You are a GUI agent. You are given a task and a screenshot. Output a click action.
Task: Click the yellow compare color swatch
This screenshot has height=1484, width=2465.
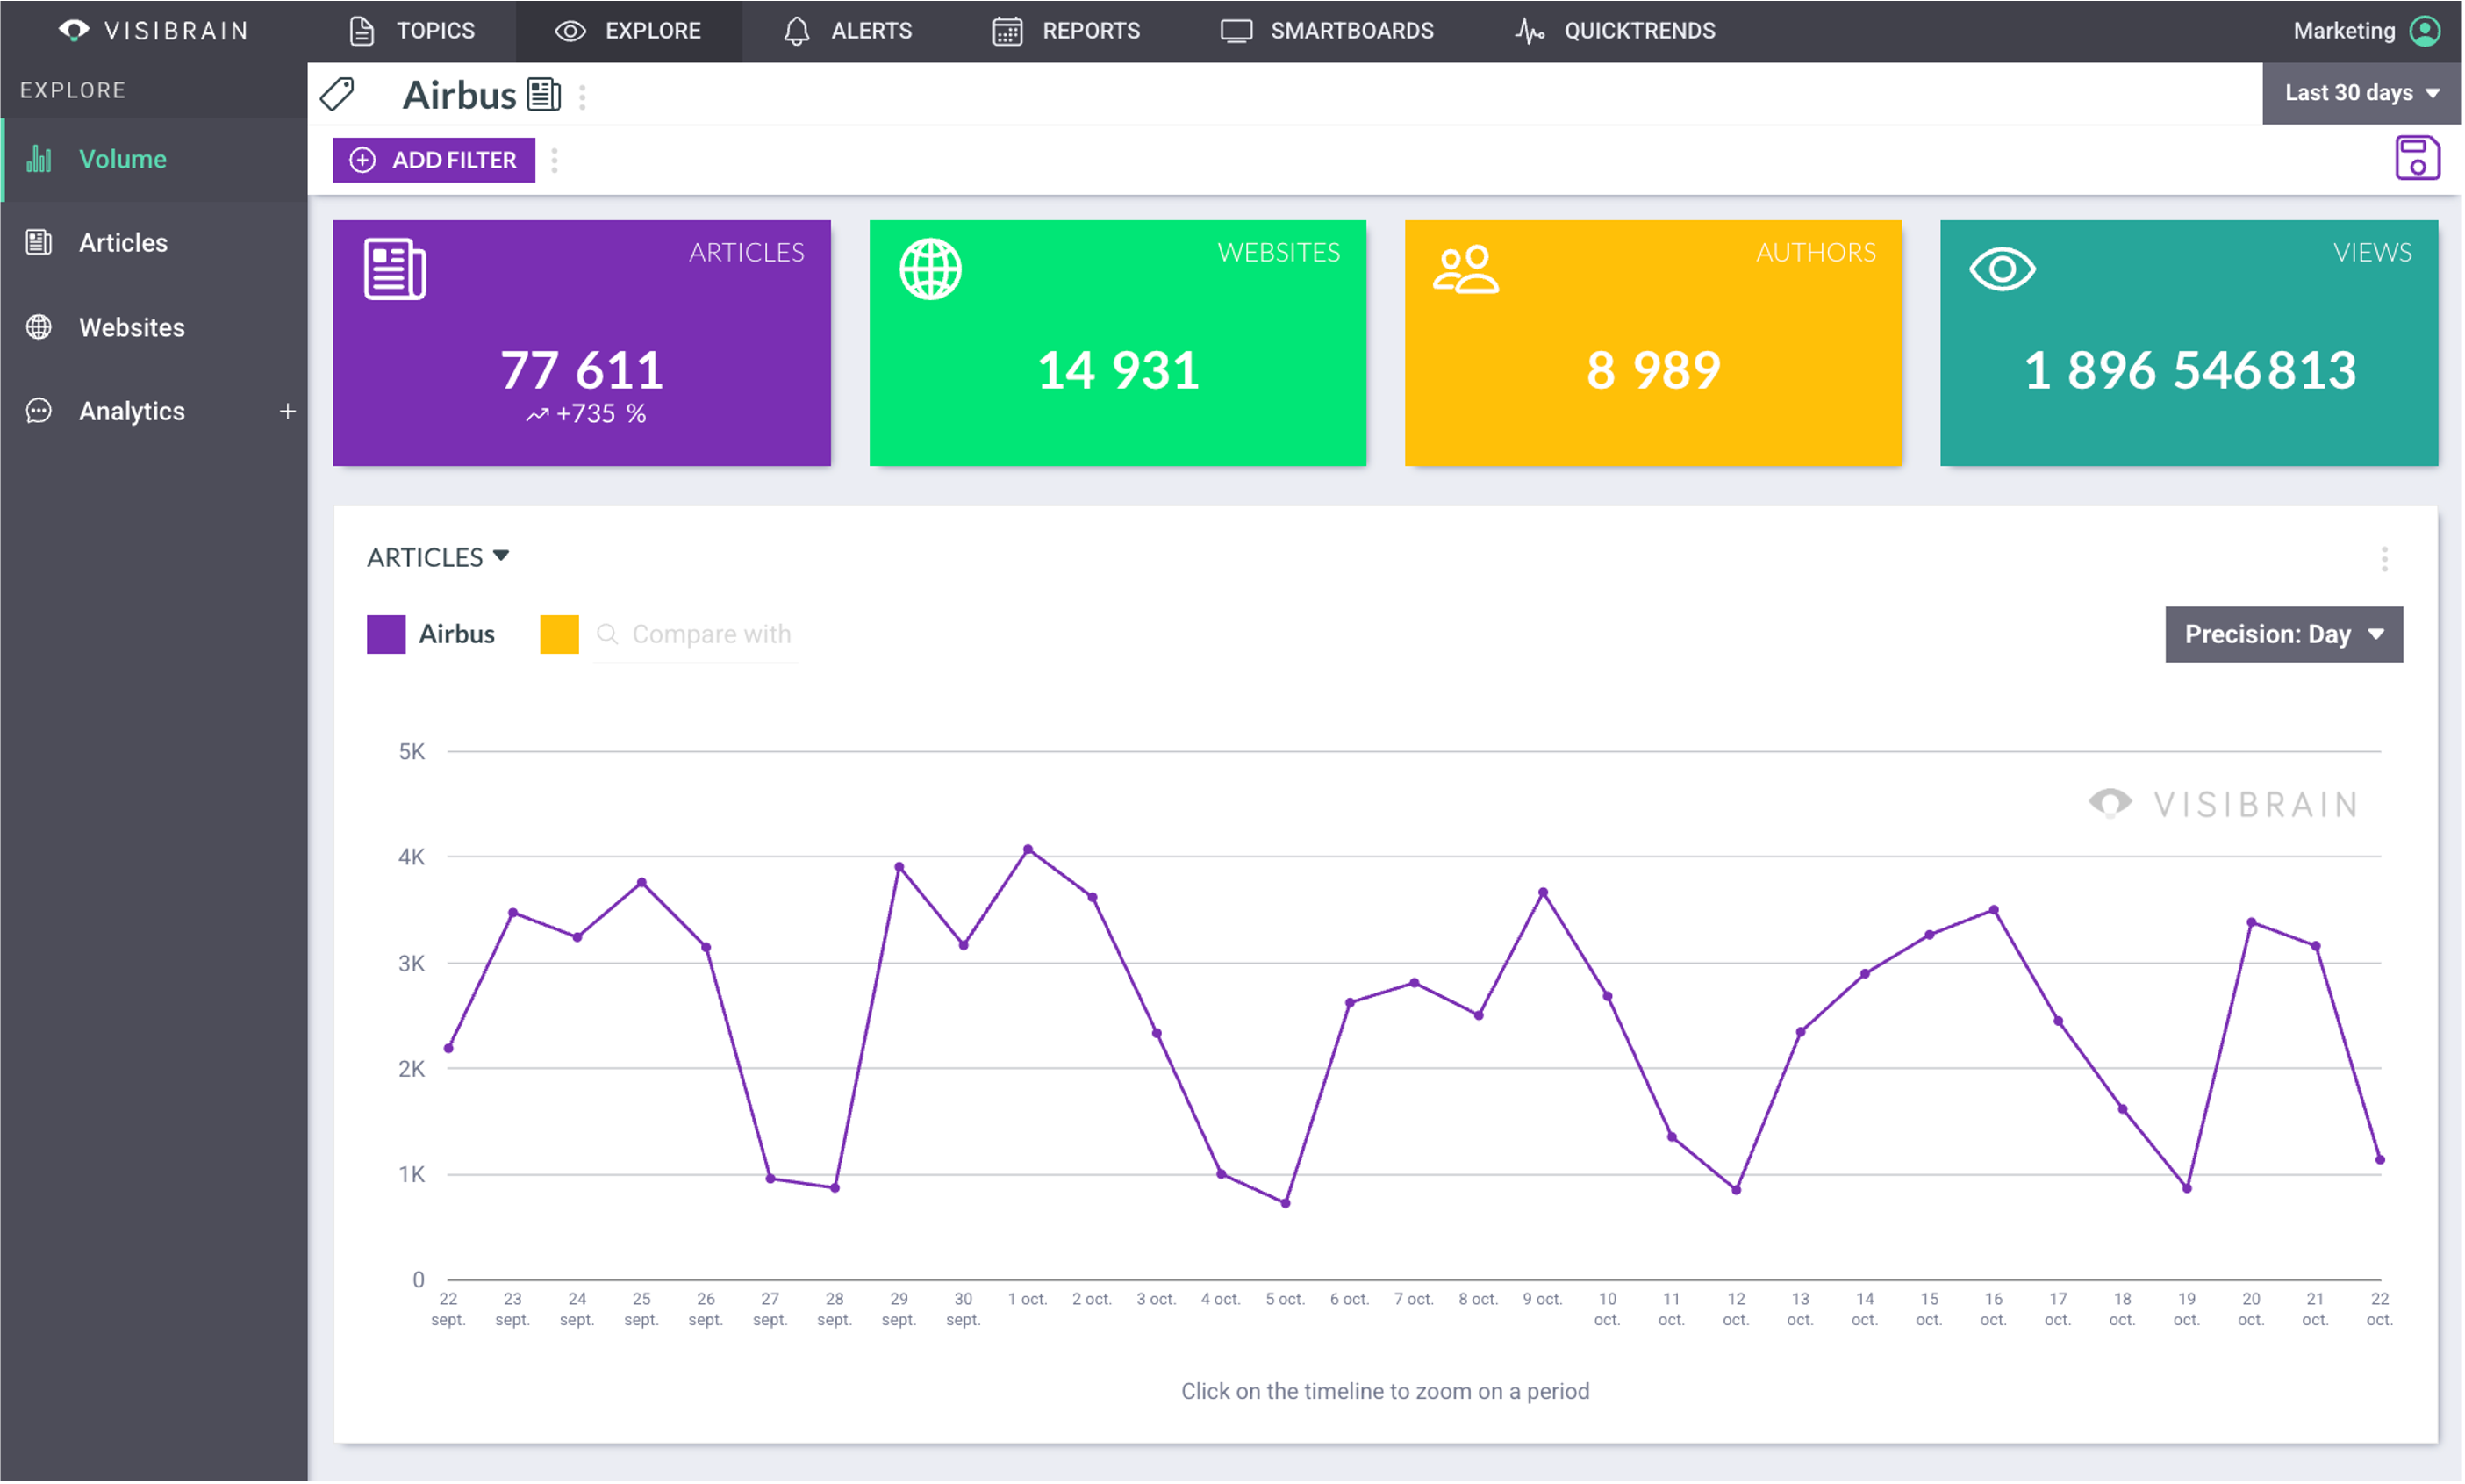559,634
